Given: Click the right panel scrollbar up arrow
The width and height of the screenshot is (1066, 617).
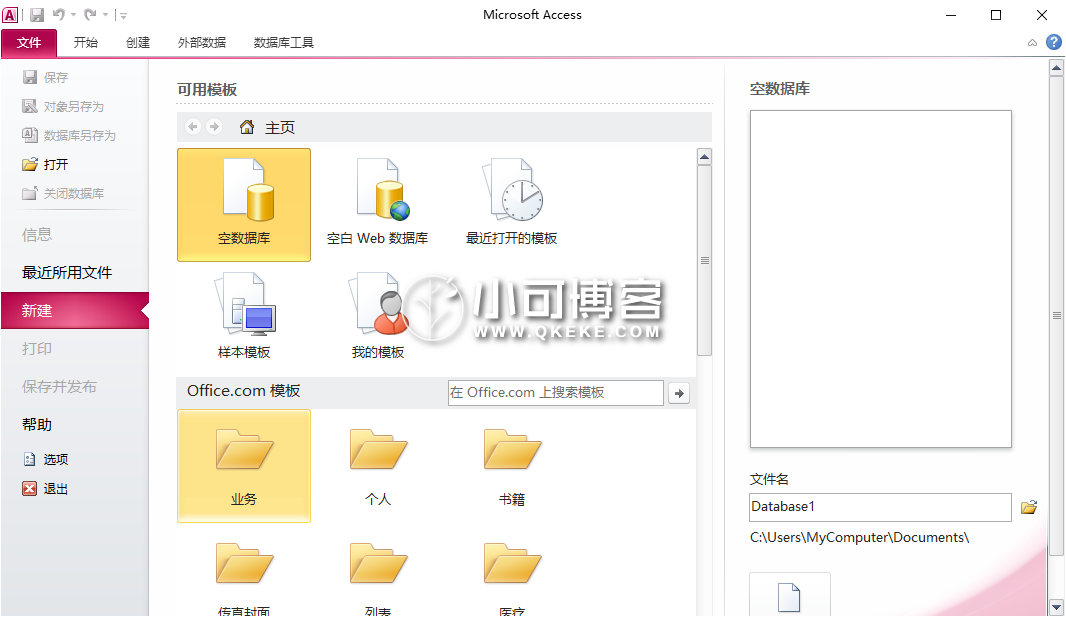Looking at the screenshot, I should point(1056,67).
